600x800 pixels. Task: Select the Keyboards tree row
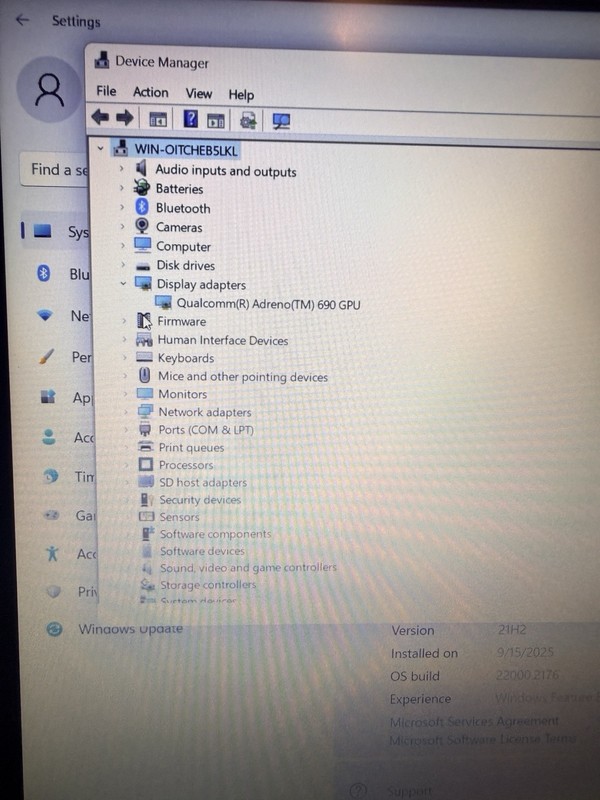[x=186, y=359]
